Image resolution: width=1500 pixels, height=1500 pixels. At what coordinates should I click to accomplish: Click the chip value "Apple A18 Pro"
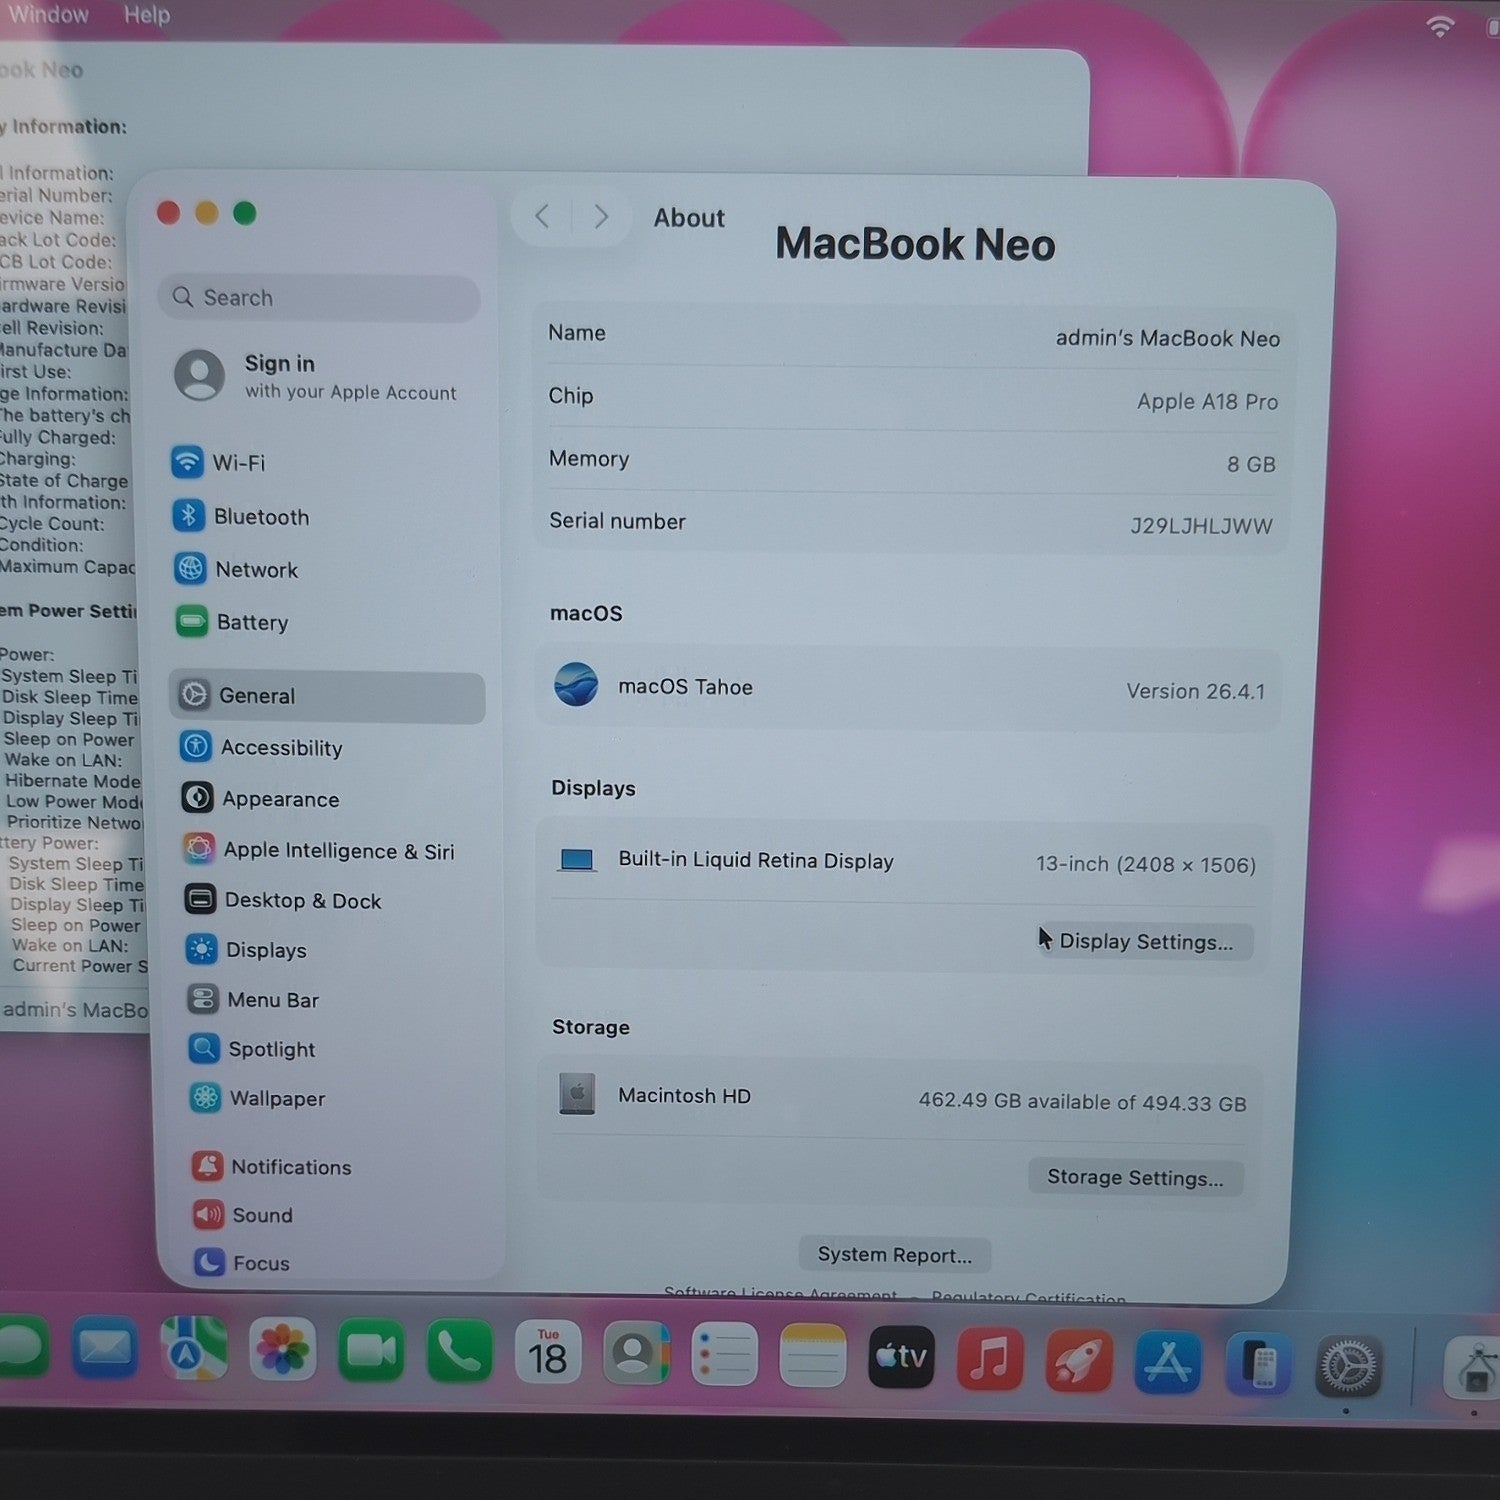coord(1207,401)
